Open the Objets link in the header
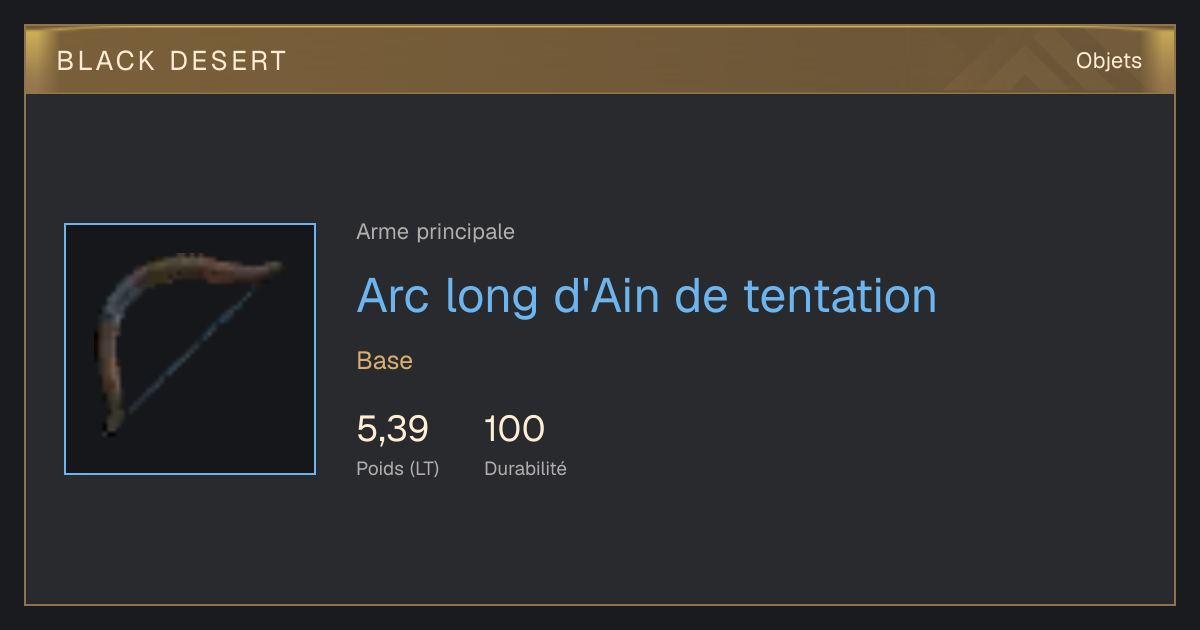The height and width of the screenshot is (630, 1200). 1108,61
